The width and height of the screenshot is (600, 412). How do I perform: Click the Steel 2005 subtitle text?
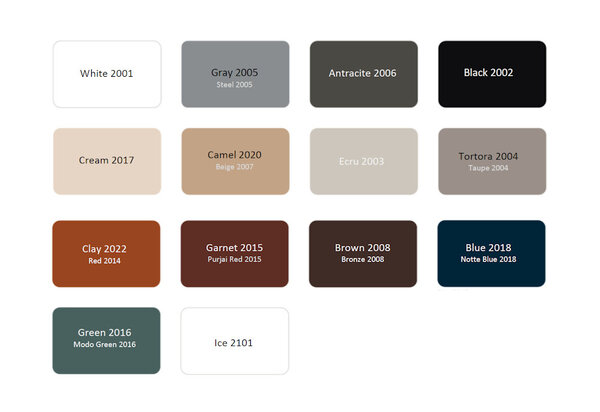pos(235,85)
